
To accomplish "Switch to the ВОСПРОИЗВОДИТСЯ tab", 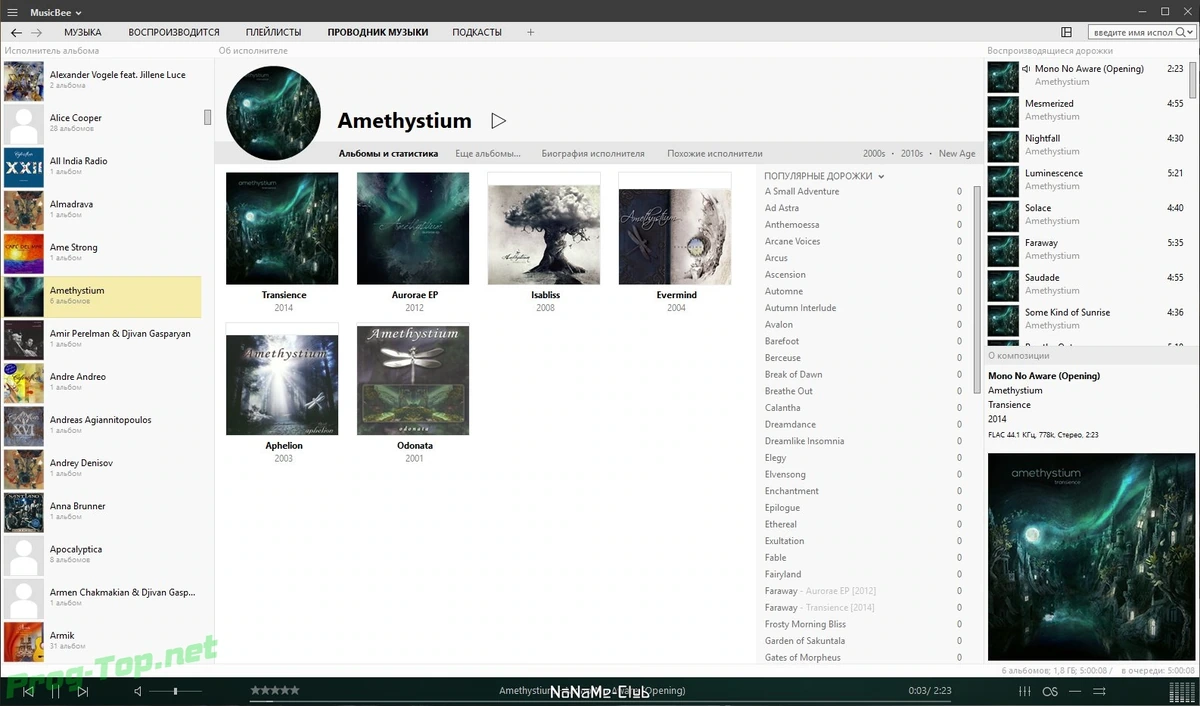I will click(x=174, y=32).
